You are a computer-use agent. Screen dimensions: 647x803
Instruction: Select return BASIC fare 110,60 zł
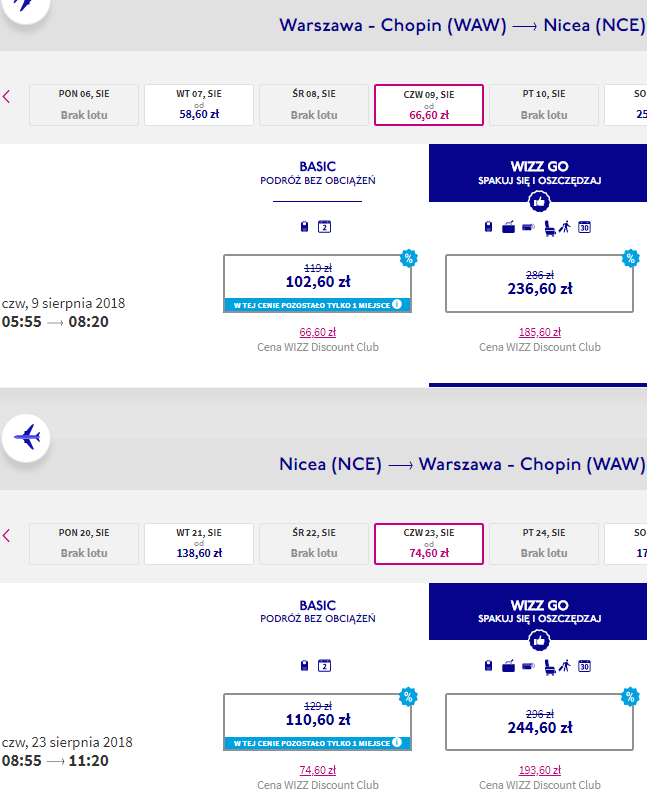pyautogui.click(x=318, y=722)
